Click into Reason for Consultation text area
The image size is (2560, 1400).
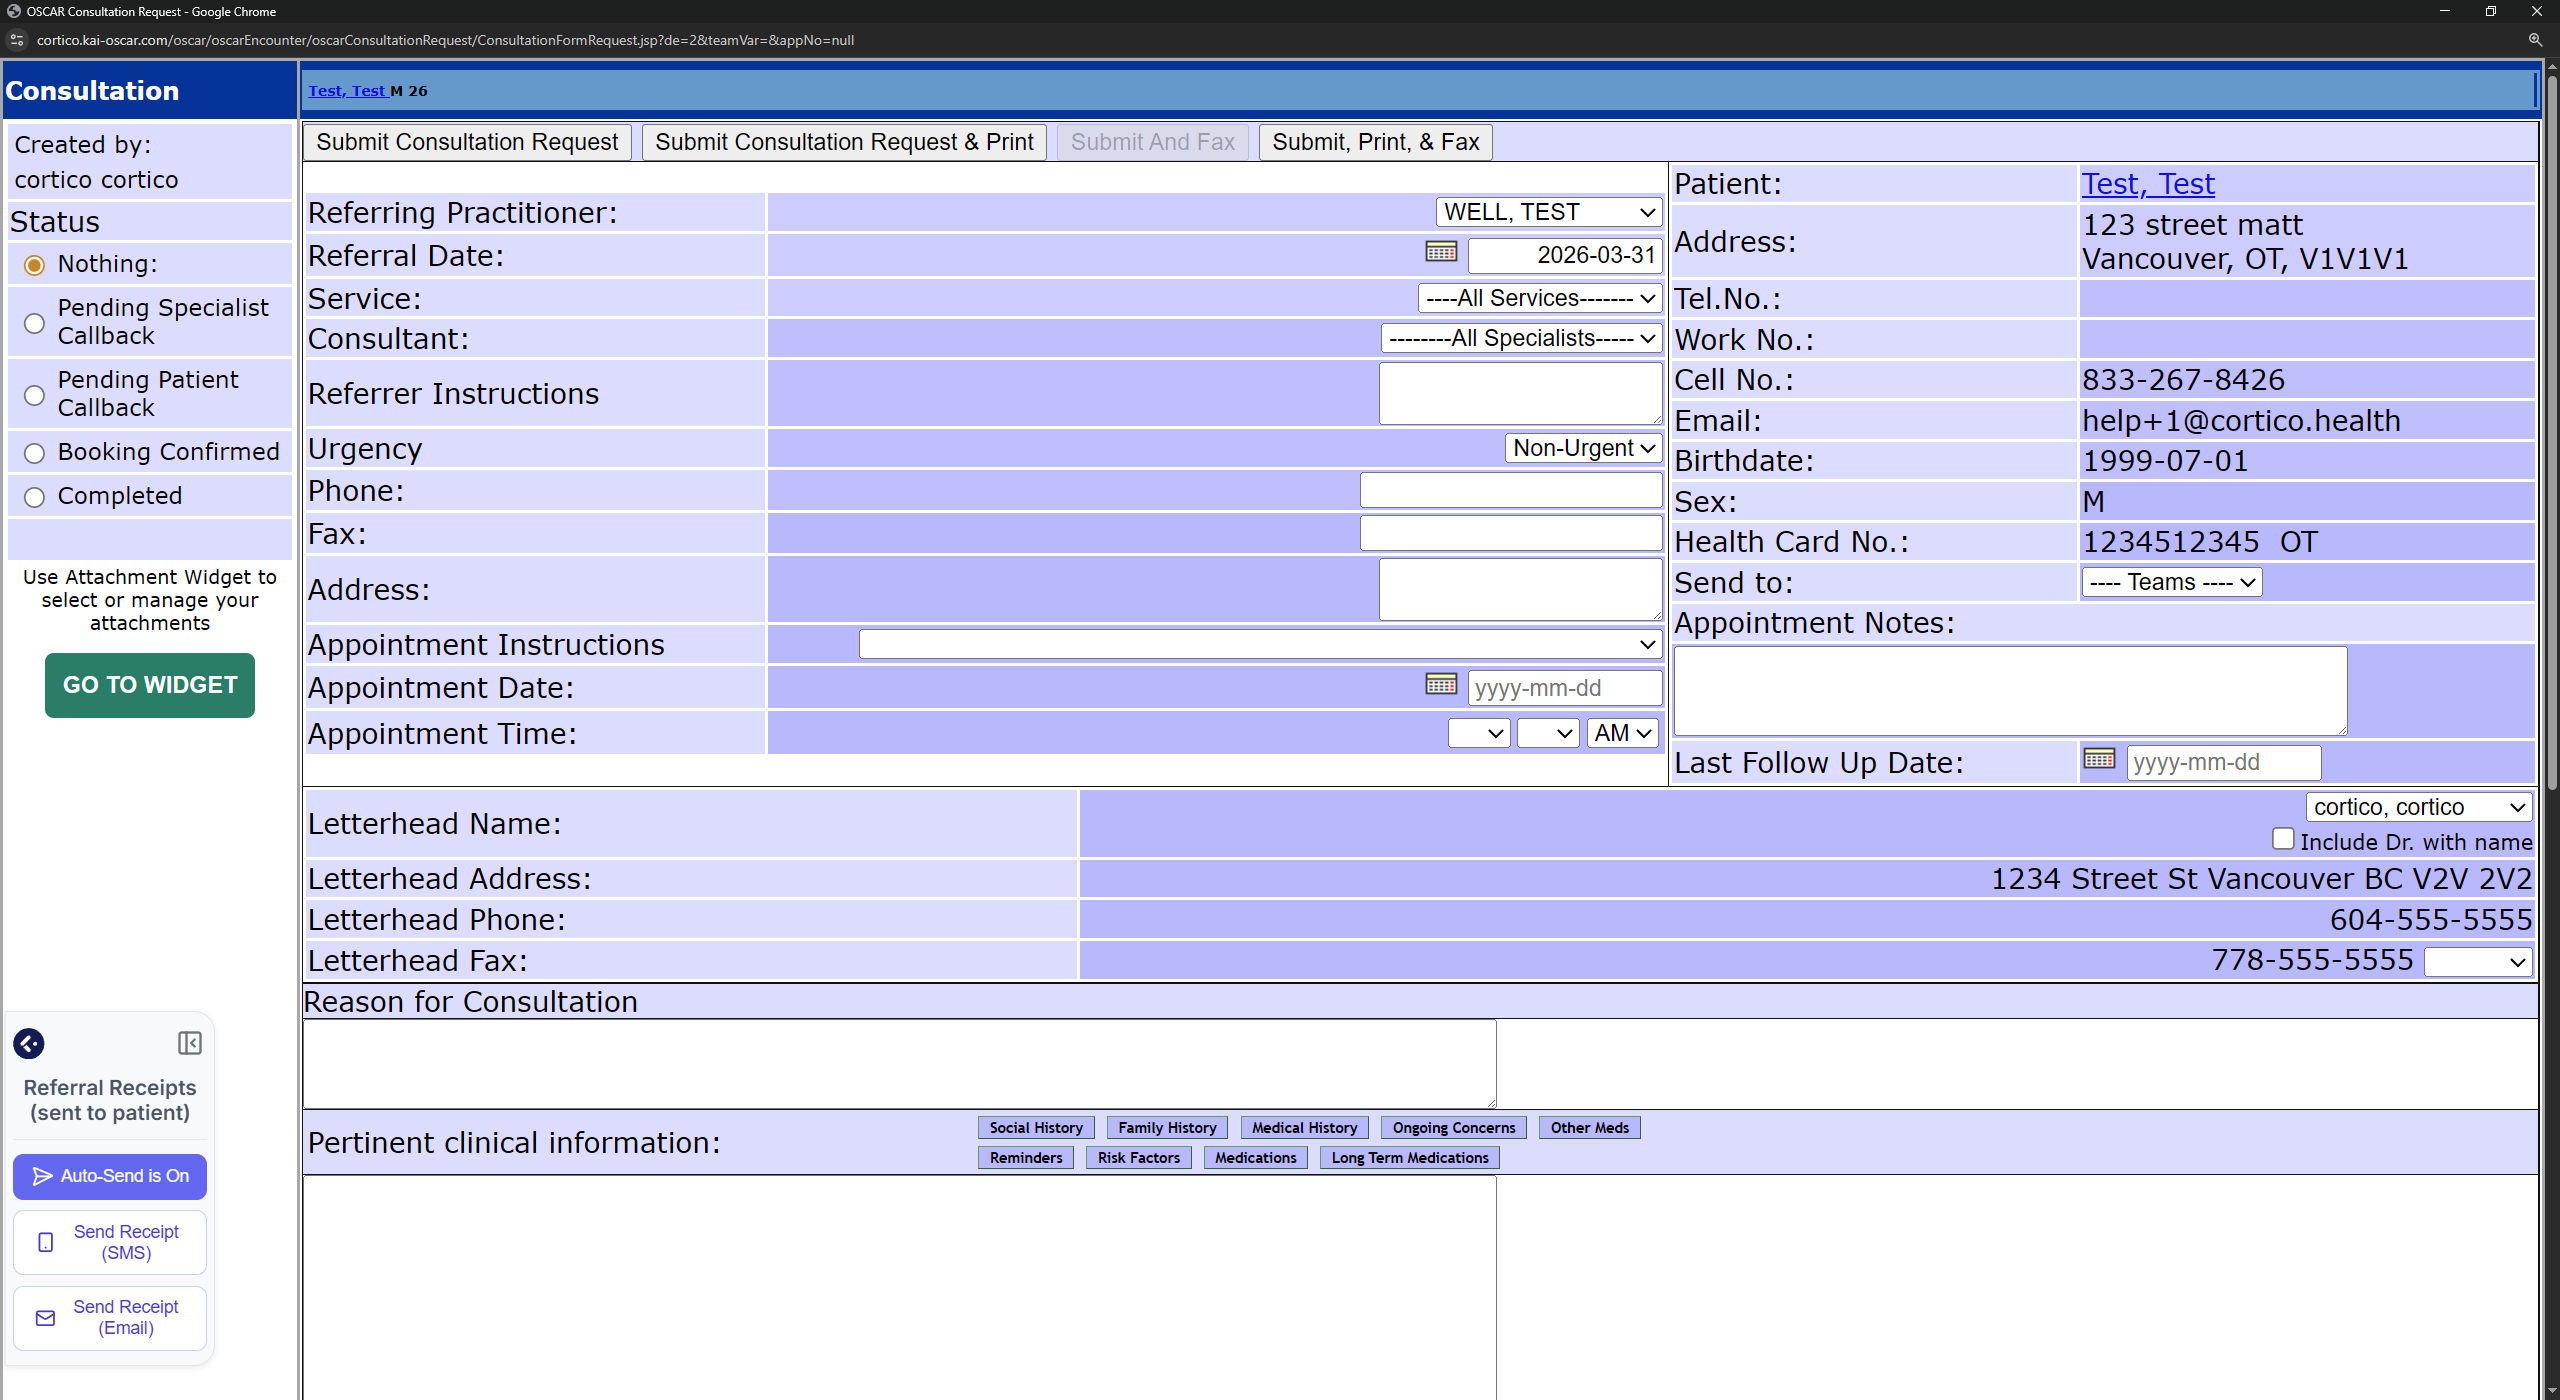(899, 1063)
